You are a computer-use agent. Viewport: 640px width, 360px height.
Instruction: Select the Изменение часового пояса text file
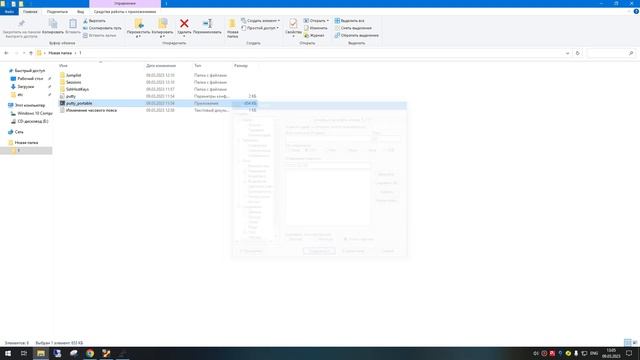pyautogui.click(x=91, y=110)
